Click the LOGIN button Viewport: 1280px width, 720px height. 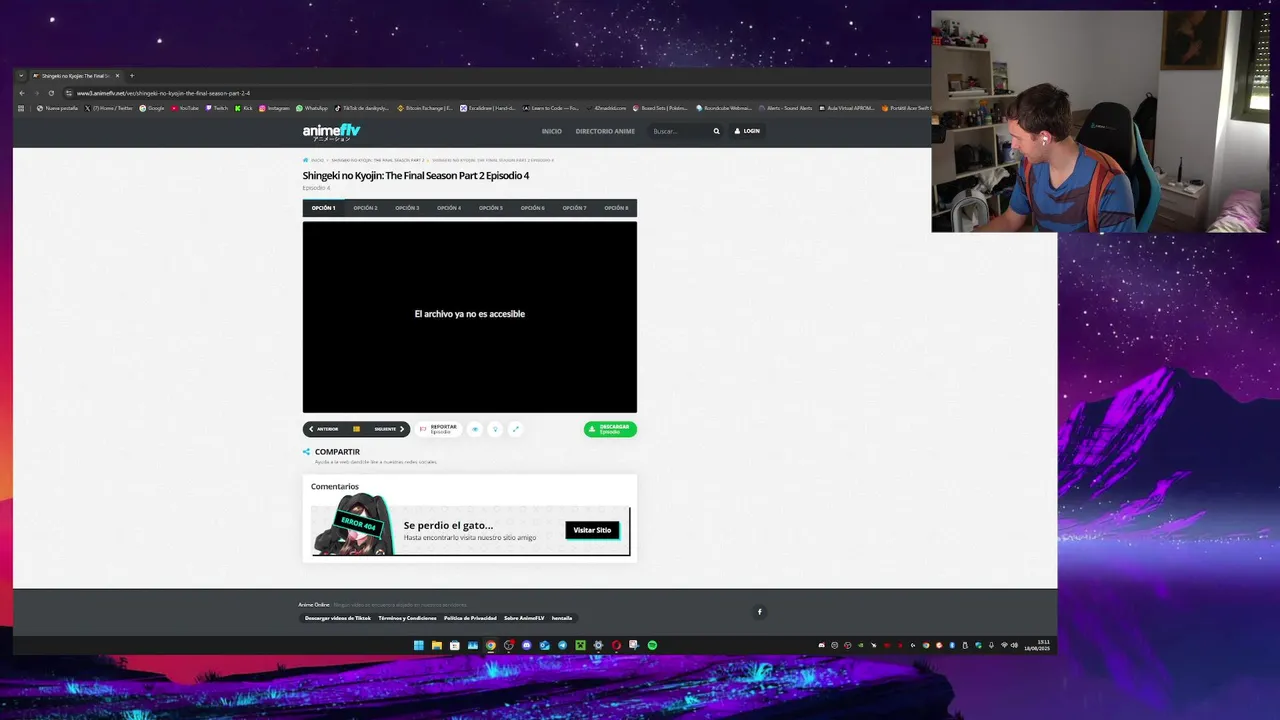point(747,131)
